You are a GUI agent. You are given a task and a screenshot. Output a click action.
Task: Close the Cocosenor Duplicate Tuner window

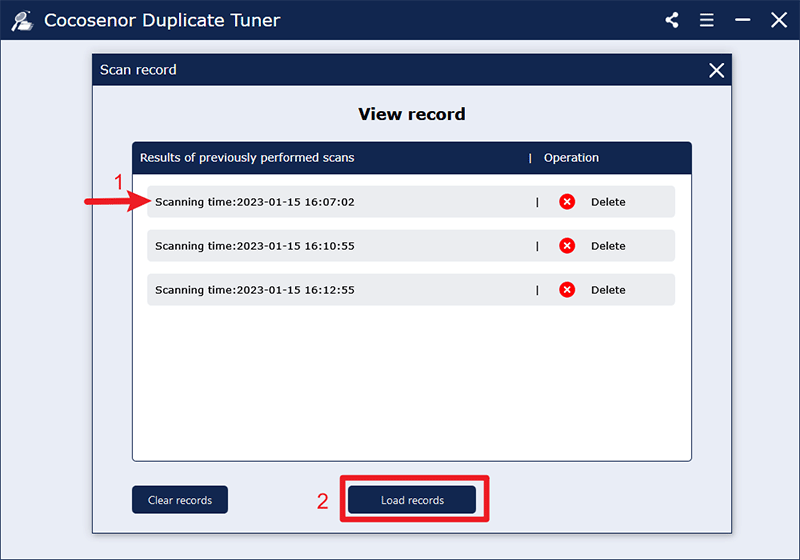point(779,20)
